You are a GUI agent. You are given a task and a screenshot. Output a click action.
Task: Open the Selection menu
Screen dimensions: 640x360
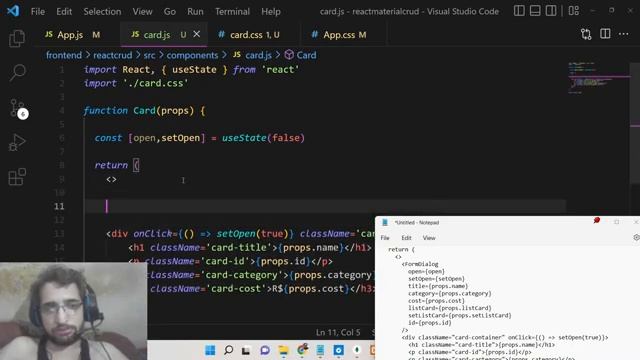102,11
